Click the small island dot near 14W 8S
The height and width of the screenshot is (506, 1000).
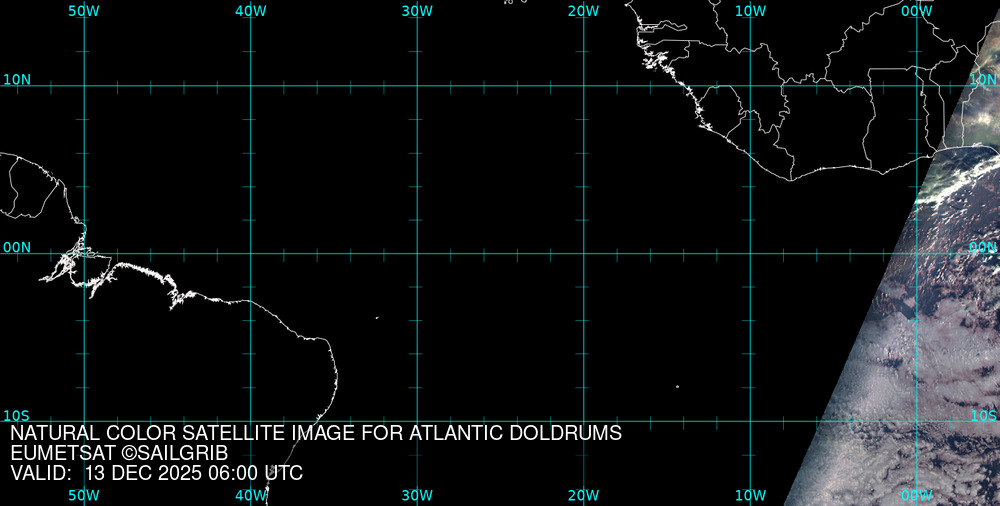[x=677, y=387]
